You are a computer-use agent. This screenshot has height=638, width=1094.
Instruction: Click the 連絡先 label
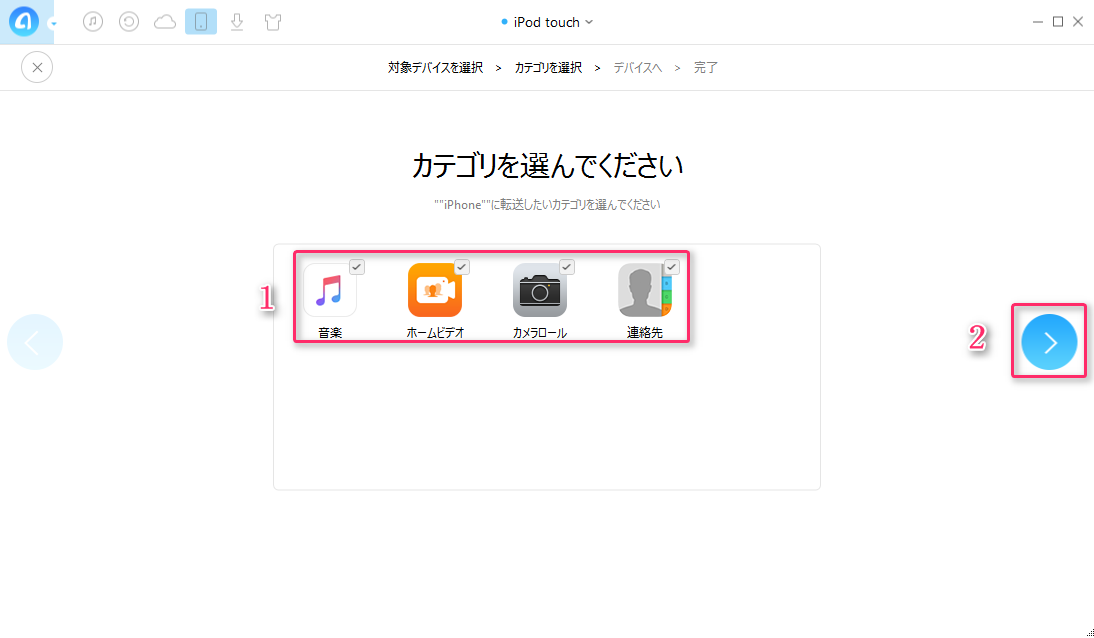[645, 333]
